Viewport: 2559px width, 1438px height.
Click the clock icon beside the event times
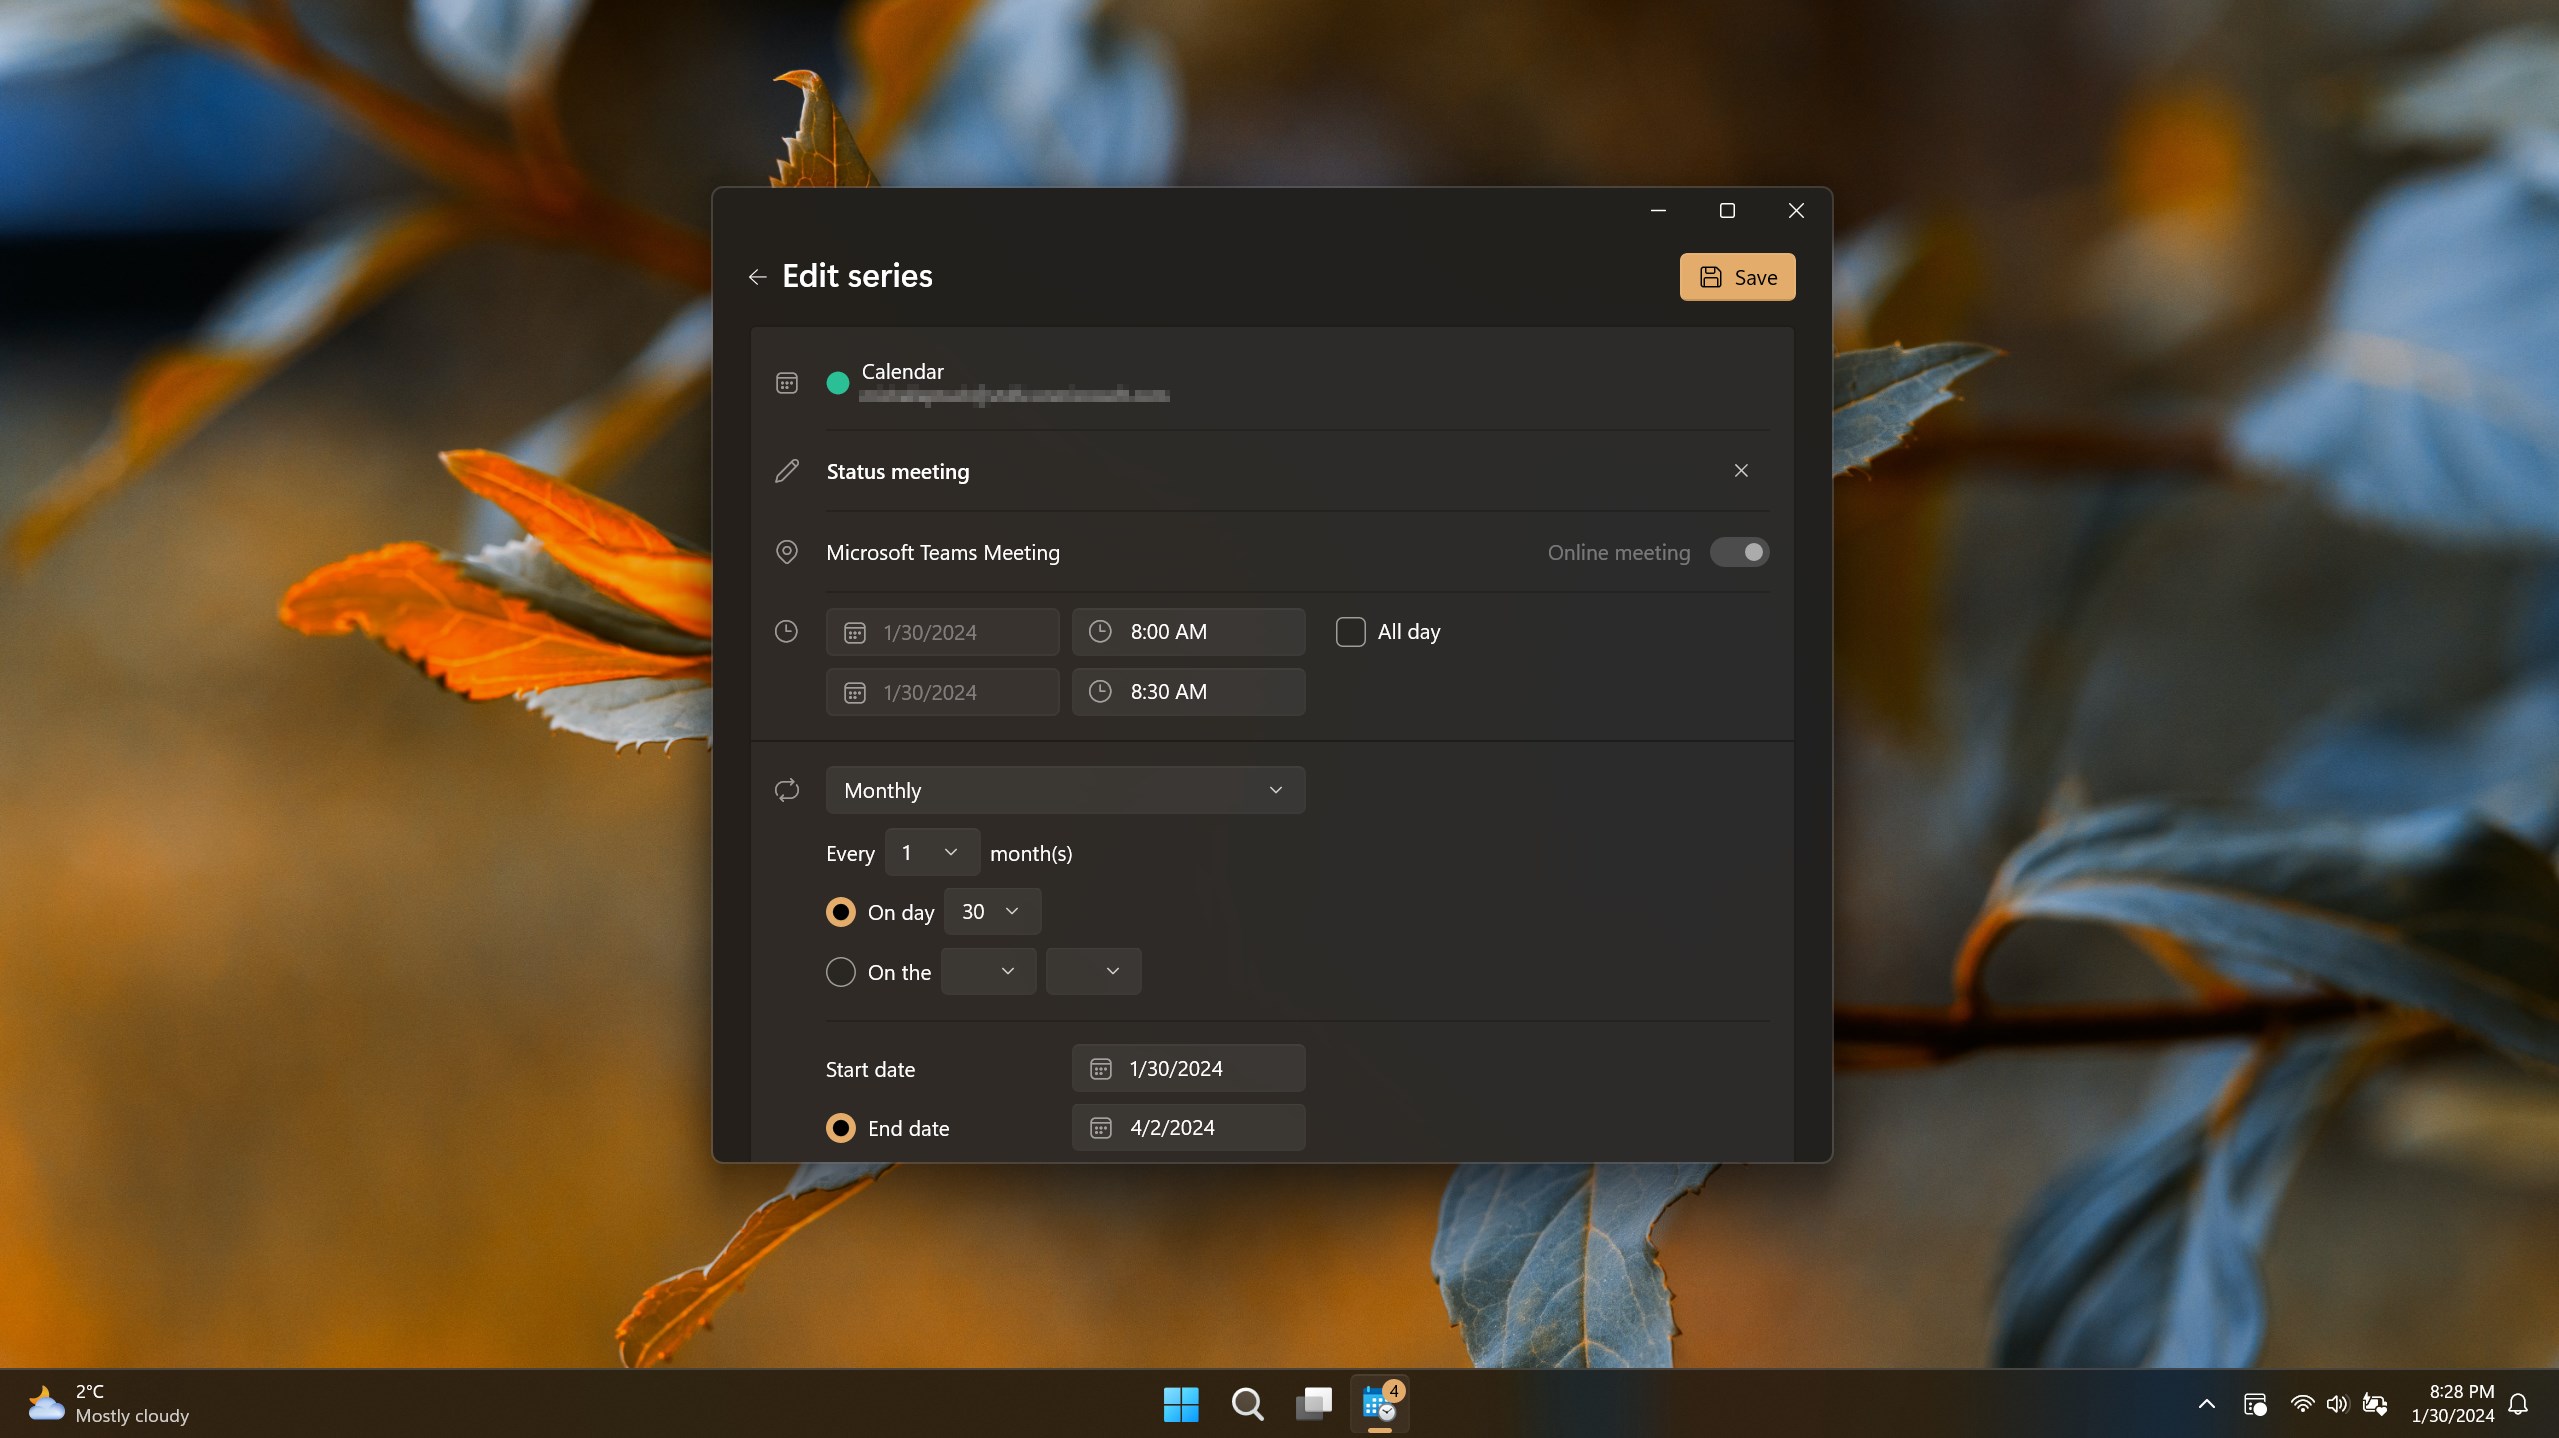(786, 631)
